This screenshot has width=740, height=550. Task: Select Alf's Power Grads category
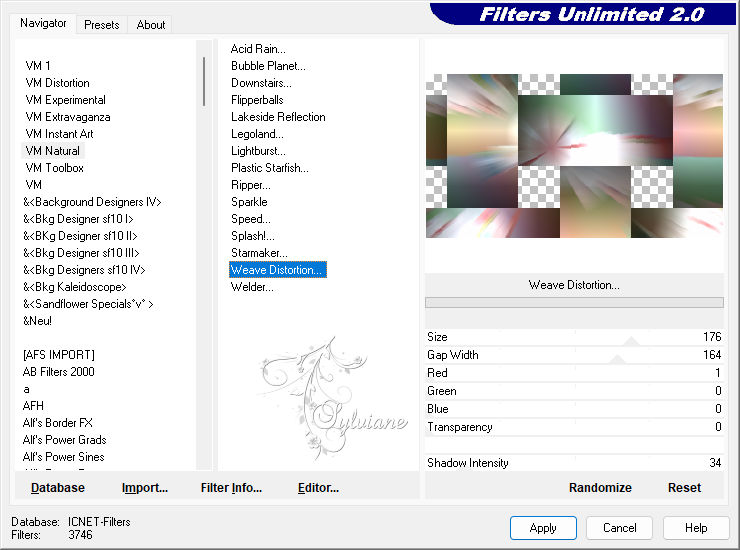pos(64,440)
